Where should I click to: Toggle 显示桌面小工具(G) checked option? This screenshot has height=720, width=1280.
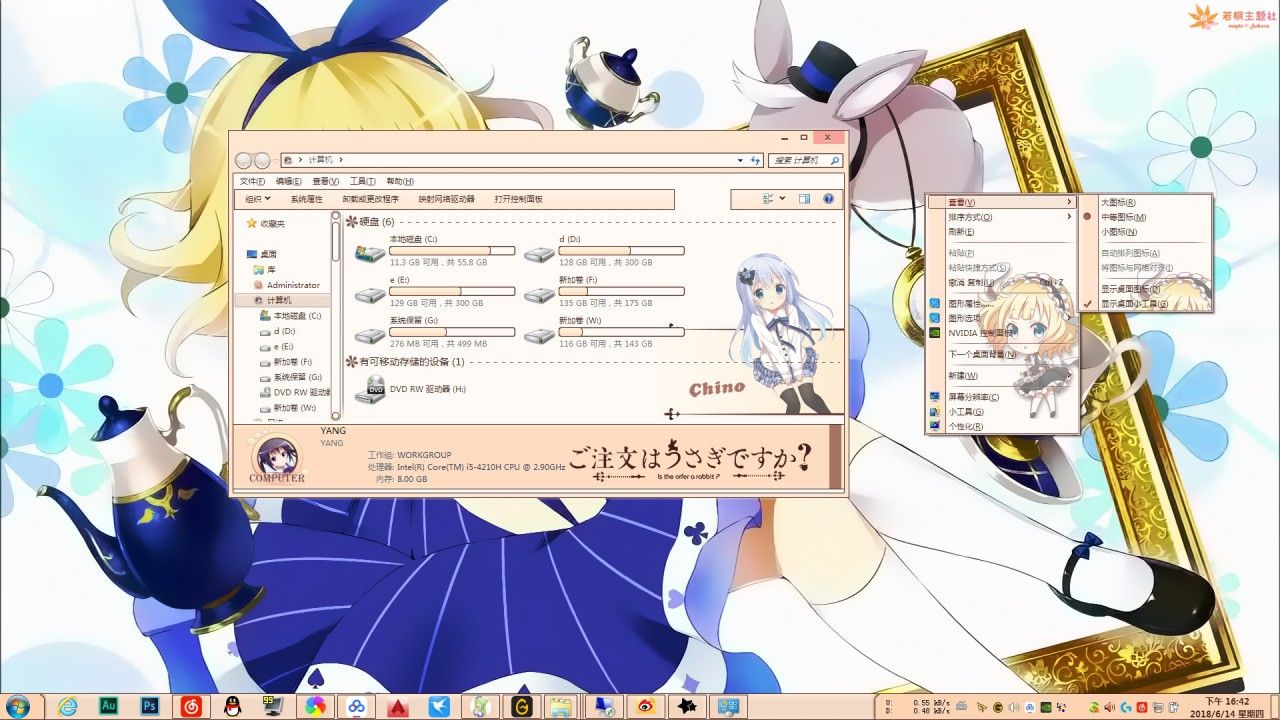1134,303
